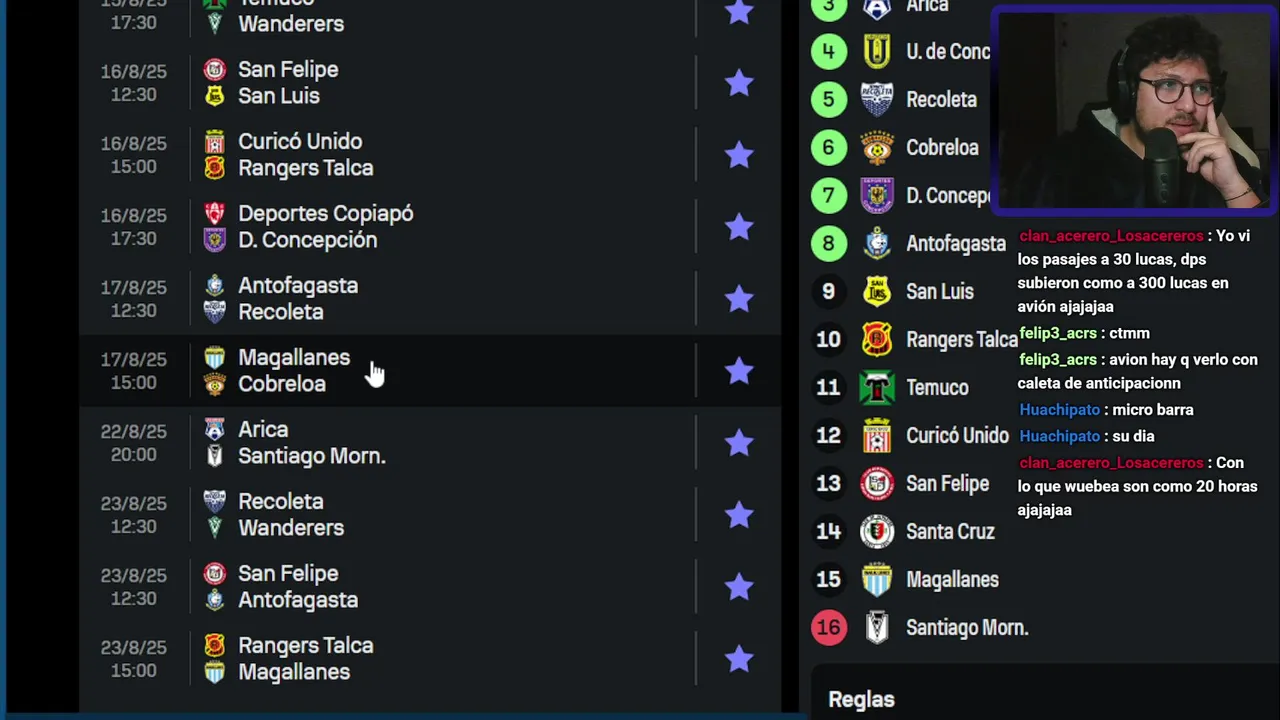Click the Recoleta crest in standings
1280x720 pixels.
tap(877, 100)
